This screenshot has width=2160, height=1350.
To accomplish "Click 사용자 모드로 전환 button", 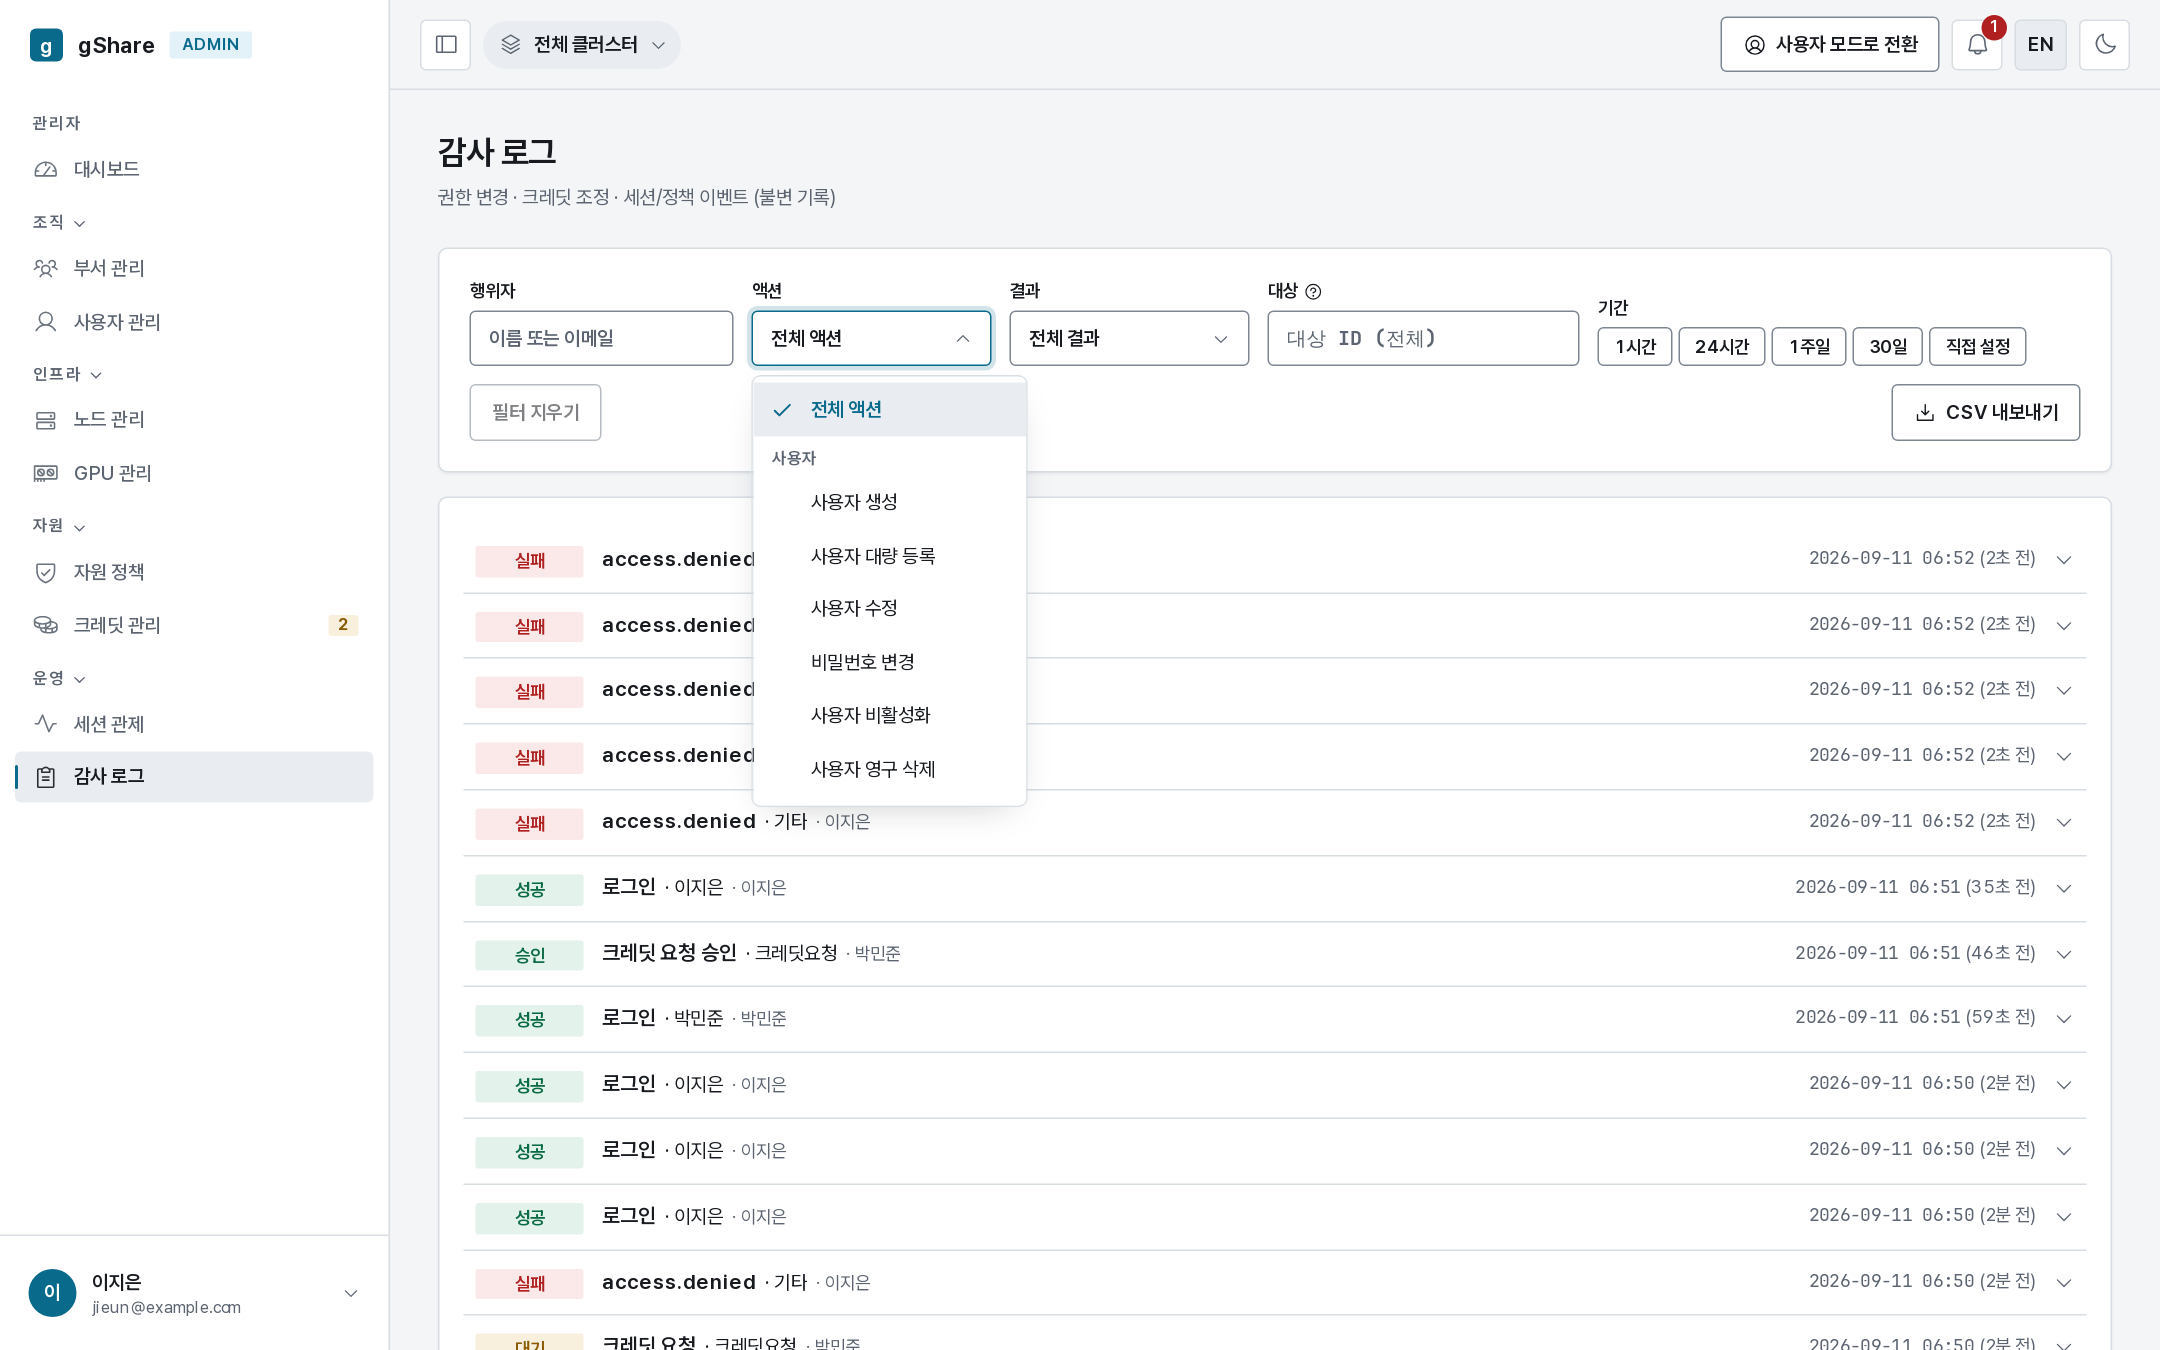I will [1829, 45].
